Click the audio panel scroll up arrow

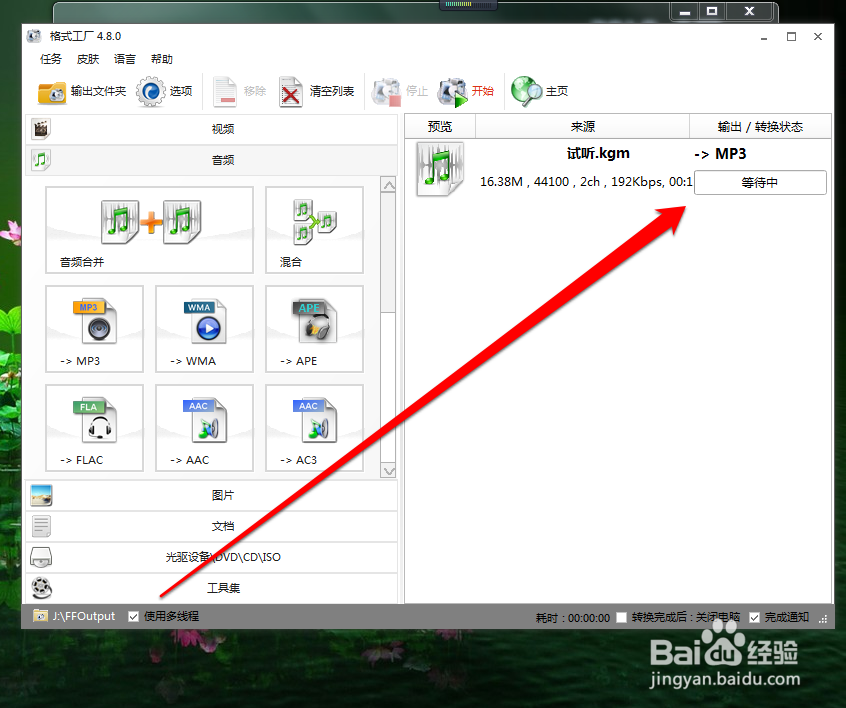388,185
